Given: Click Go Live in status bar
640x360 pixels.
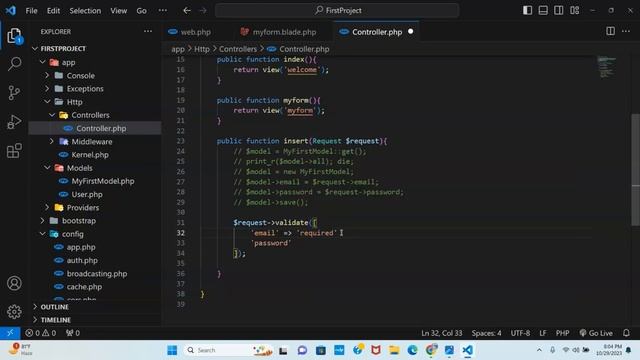Looking at the screenshot, I should click(596, 333).
